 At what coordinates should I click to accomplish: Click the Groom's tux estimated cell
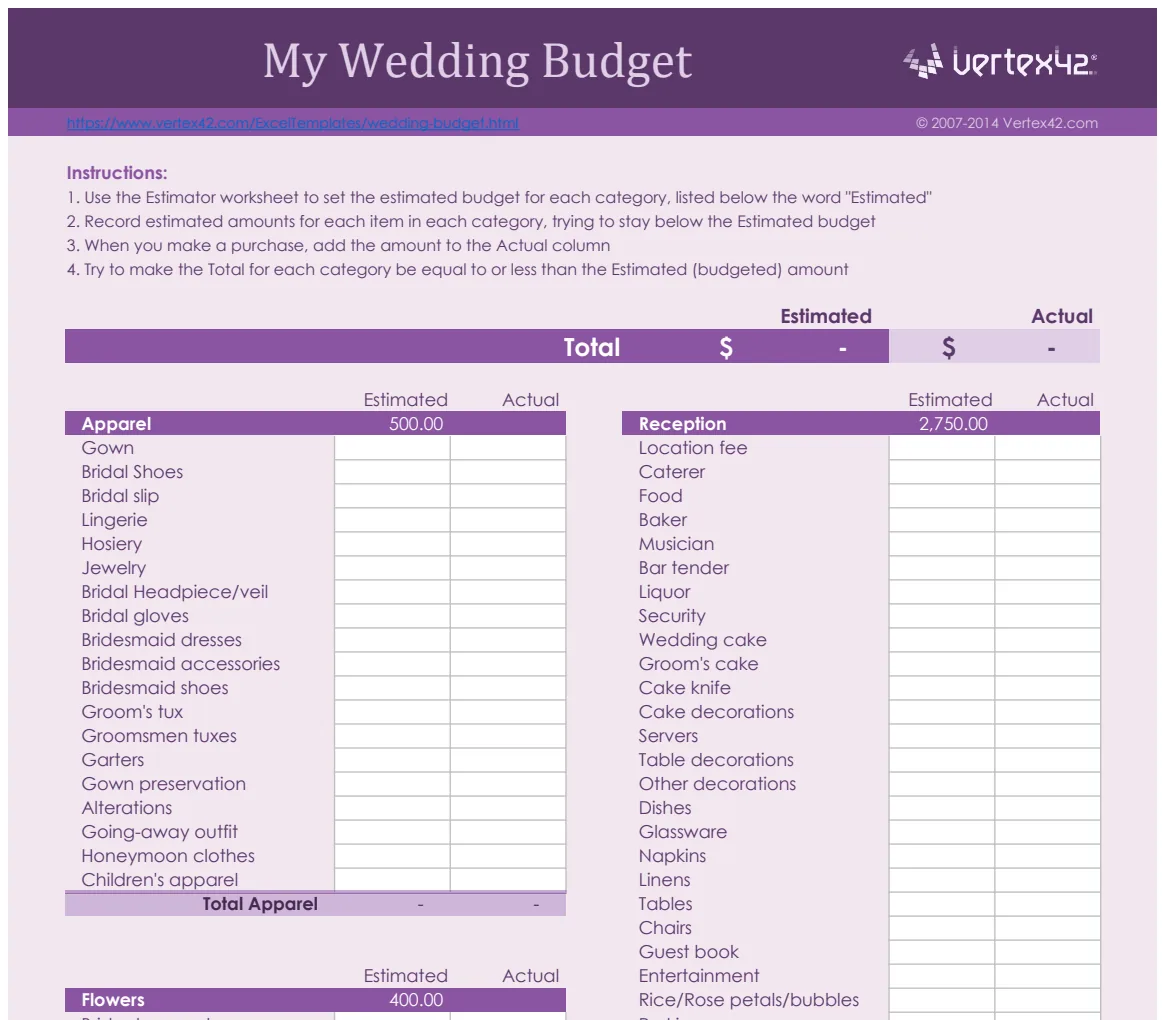(x=392, y=711)
